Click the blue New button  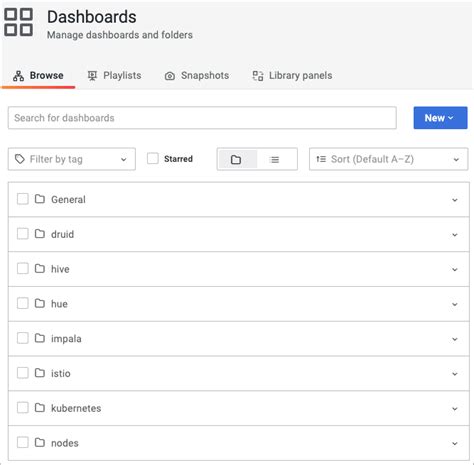(x=440, y=118)
